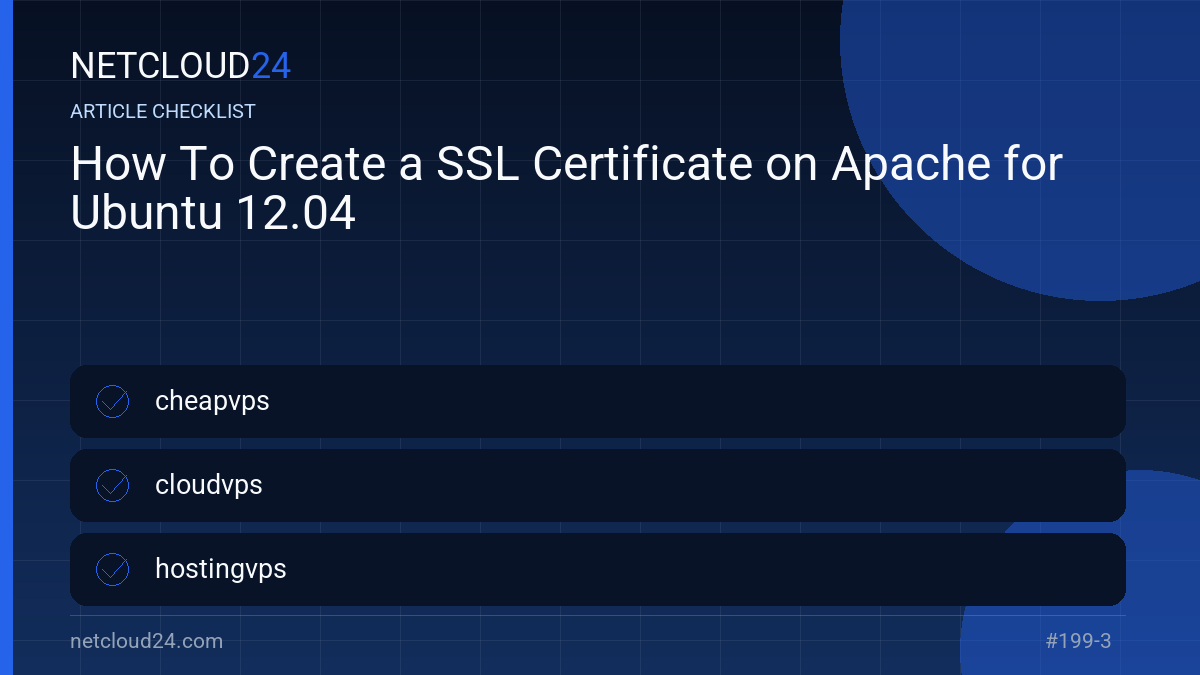
Task: Click the SSL Certificate article title
Action: 566,189
